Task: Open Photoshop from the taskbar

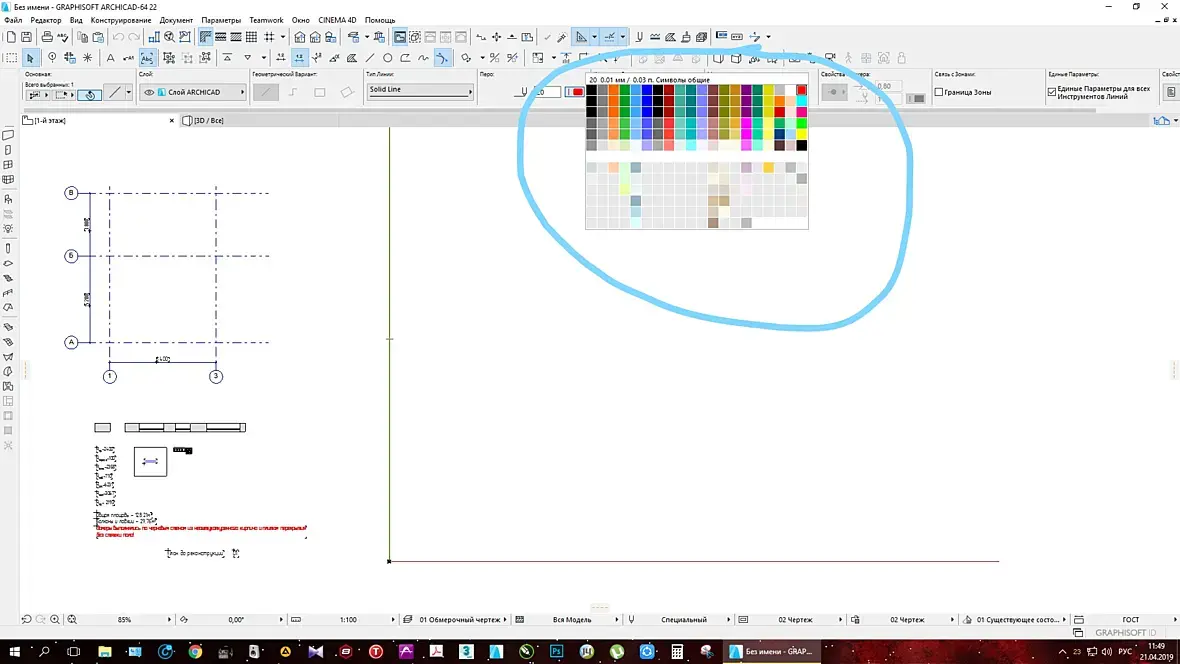Action: [x=556, y=652]
